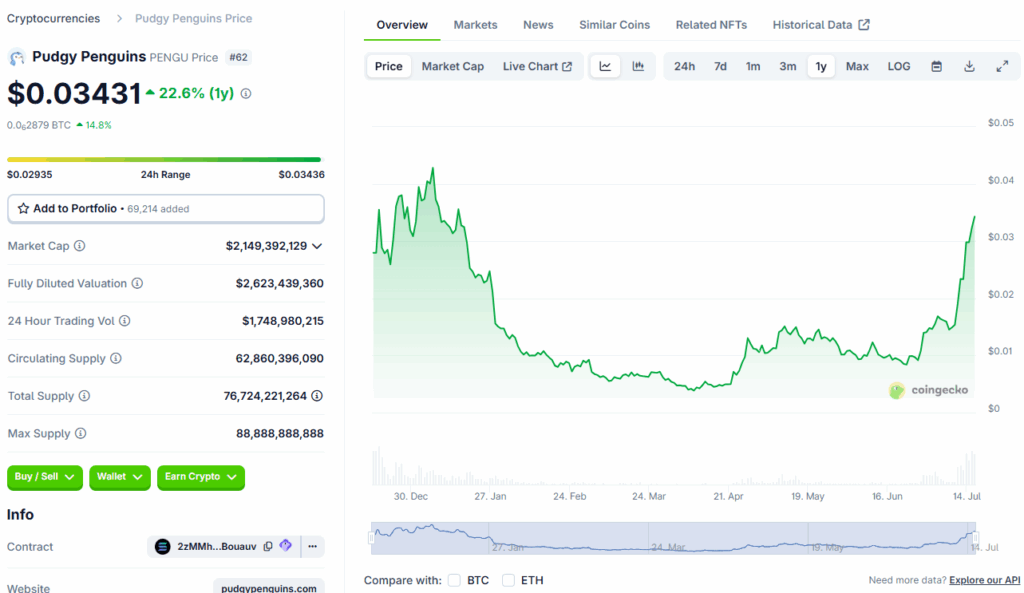The width and height of the screenshot is (1024, 593).
Task: Click the star icon in Add to Portfolio
Action: 24,208
